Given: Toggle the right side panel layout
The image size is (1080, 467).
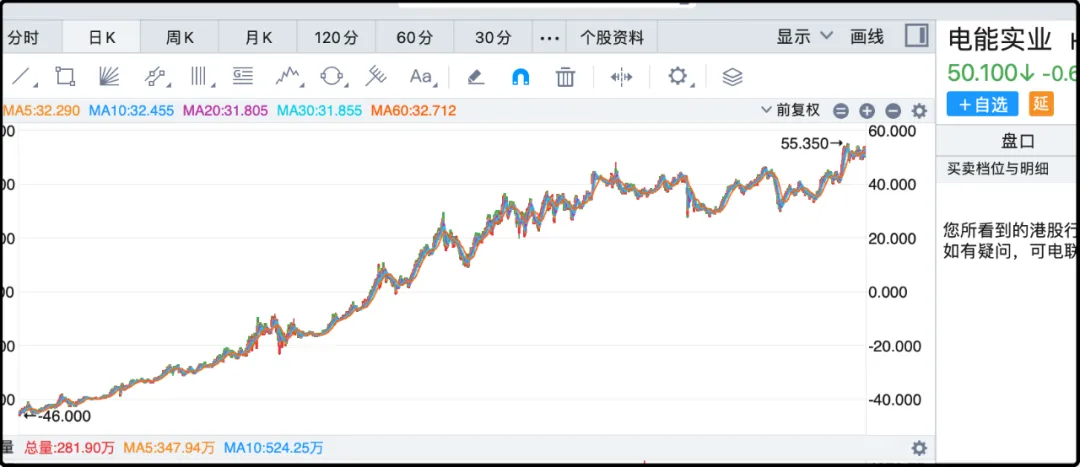Looking at the screenshot, I should click(x=916, y=37).
